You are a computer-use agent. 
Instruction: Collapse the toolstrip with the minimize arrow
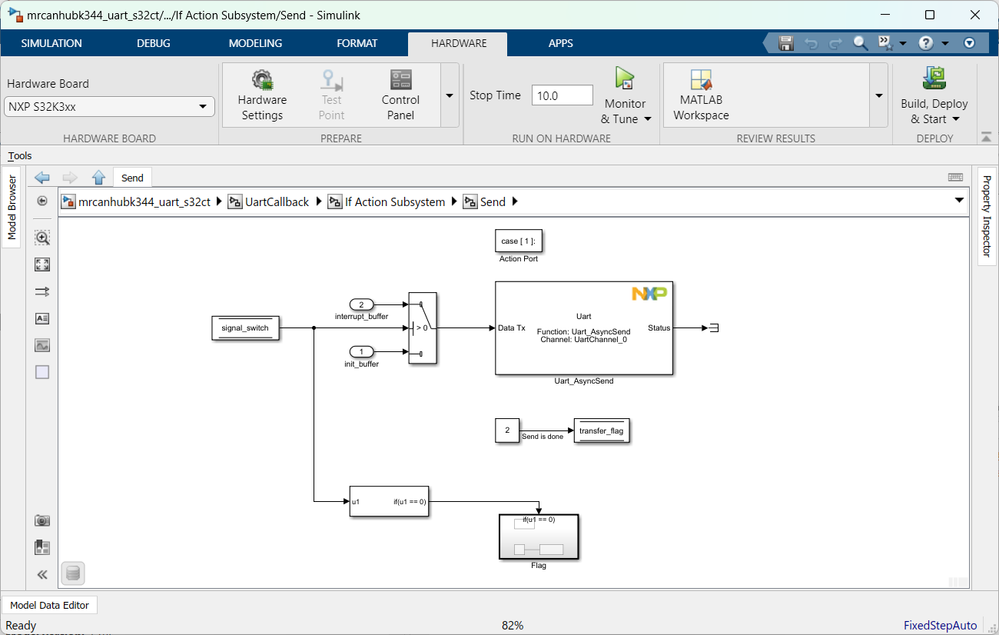tap(986, 137)
